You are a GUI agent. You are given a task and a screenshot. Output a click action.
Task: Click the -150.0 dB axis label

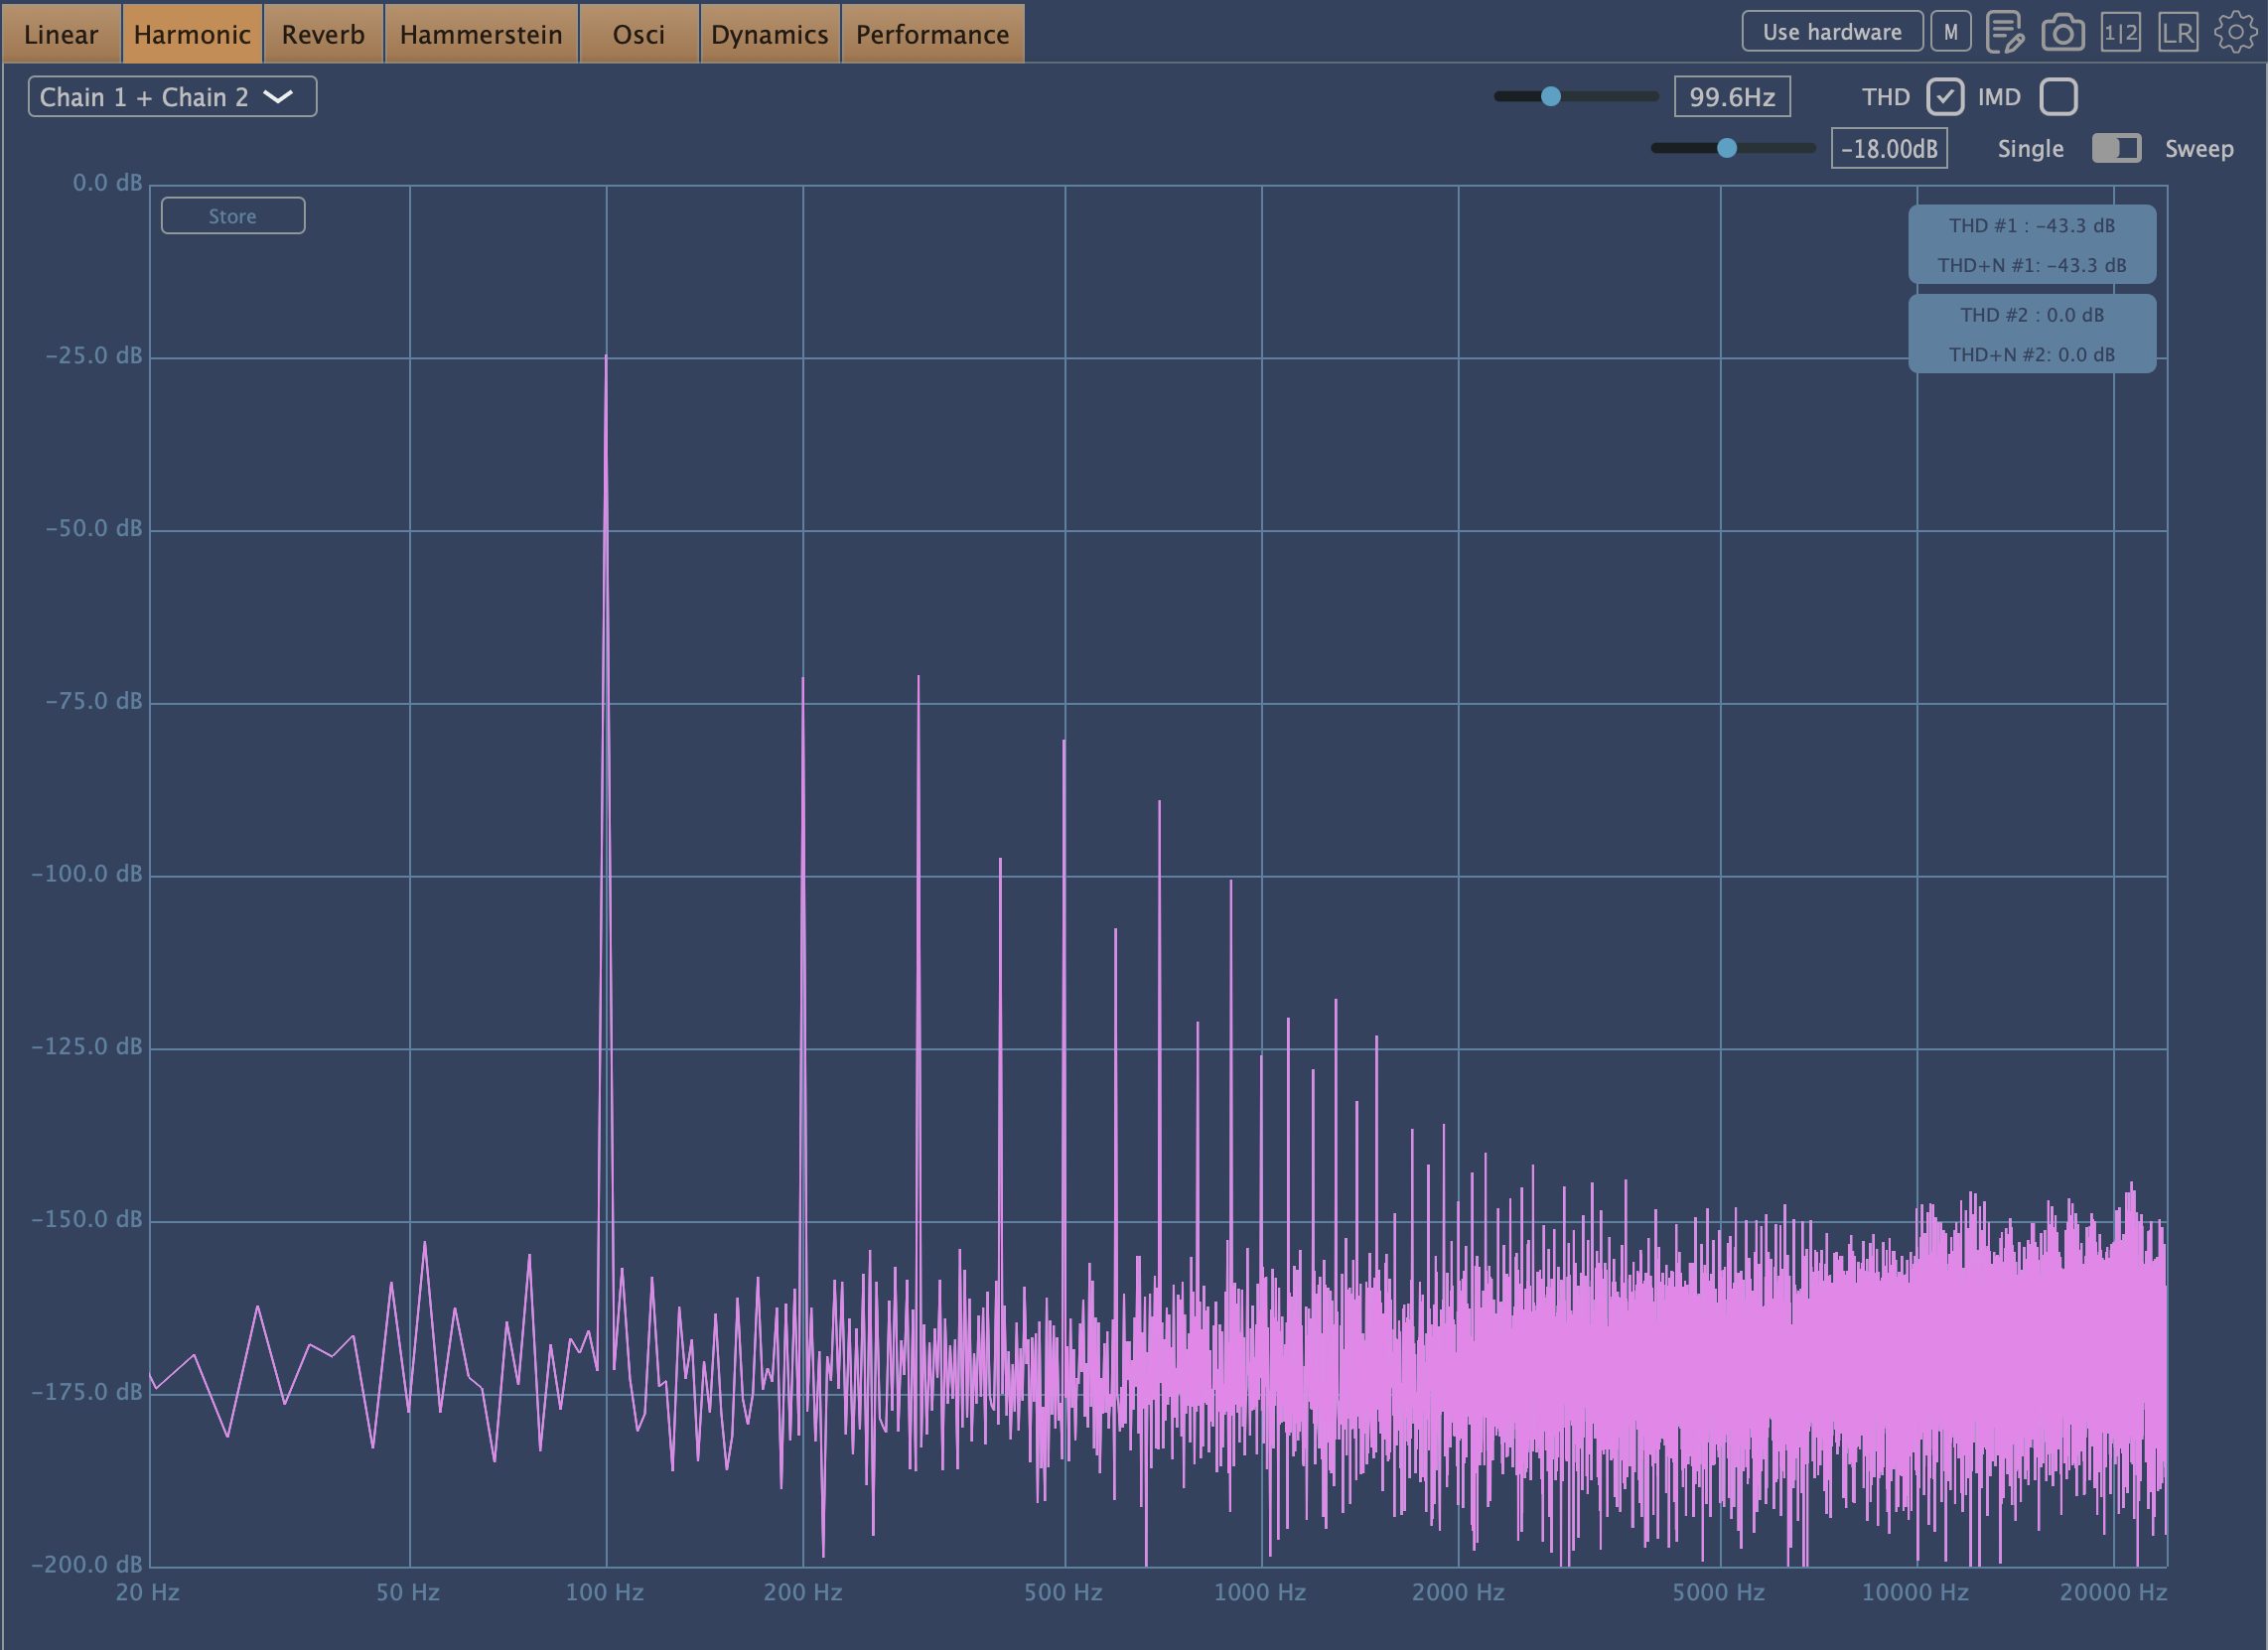(87, 1220)
